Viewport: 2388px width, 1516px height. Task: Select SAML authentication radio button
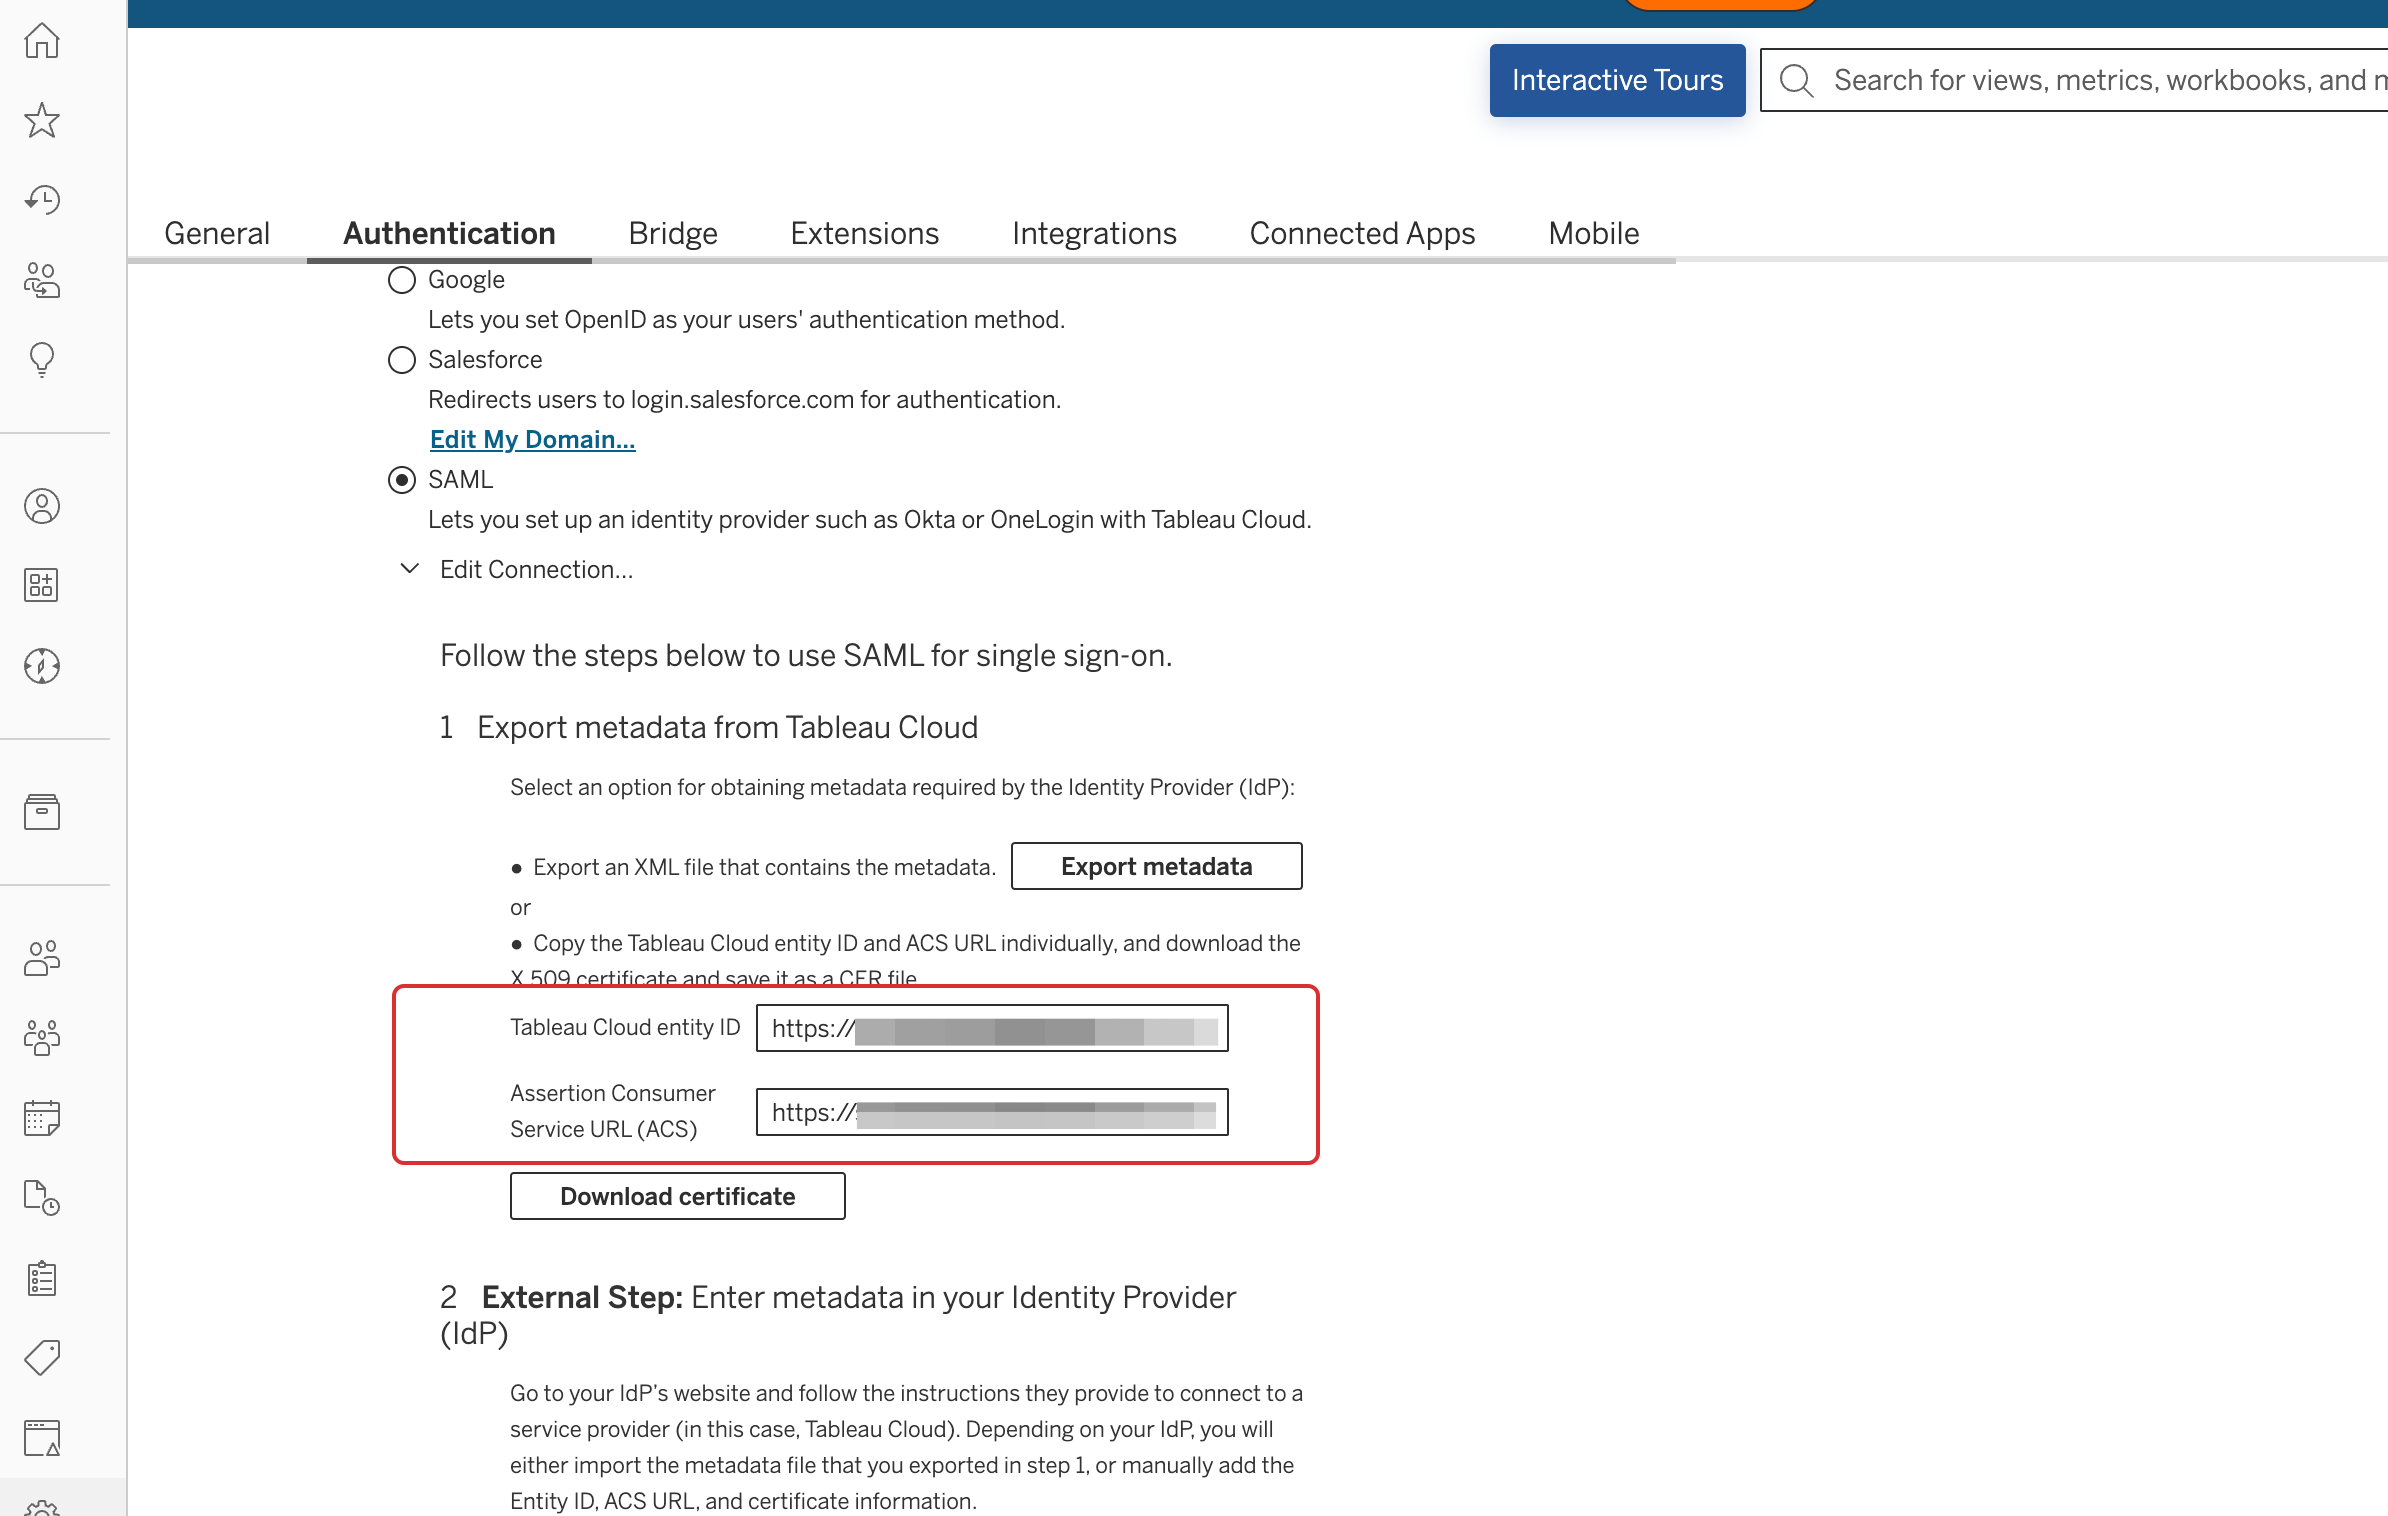coord(402,480)
